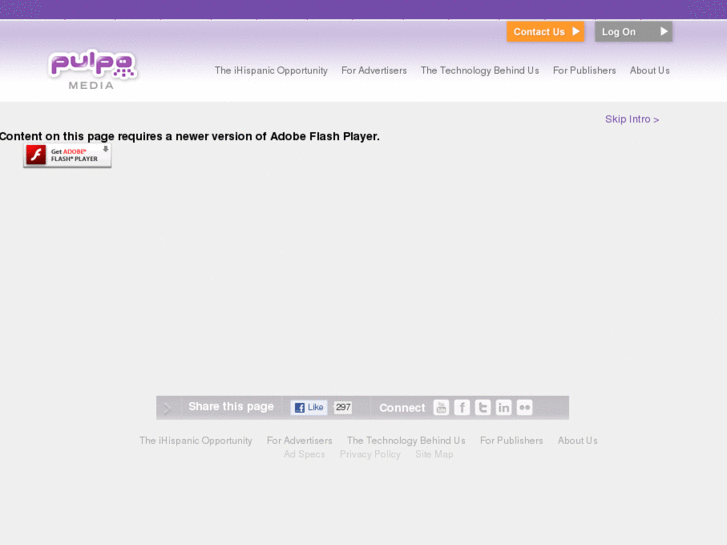Open the Twitter connect icon

[x=483, y=408]
